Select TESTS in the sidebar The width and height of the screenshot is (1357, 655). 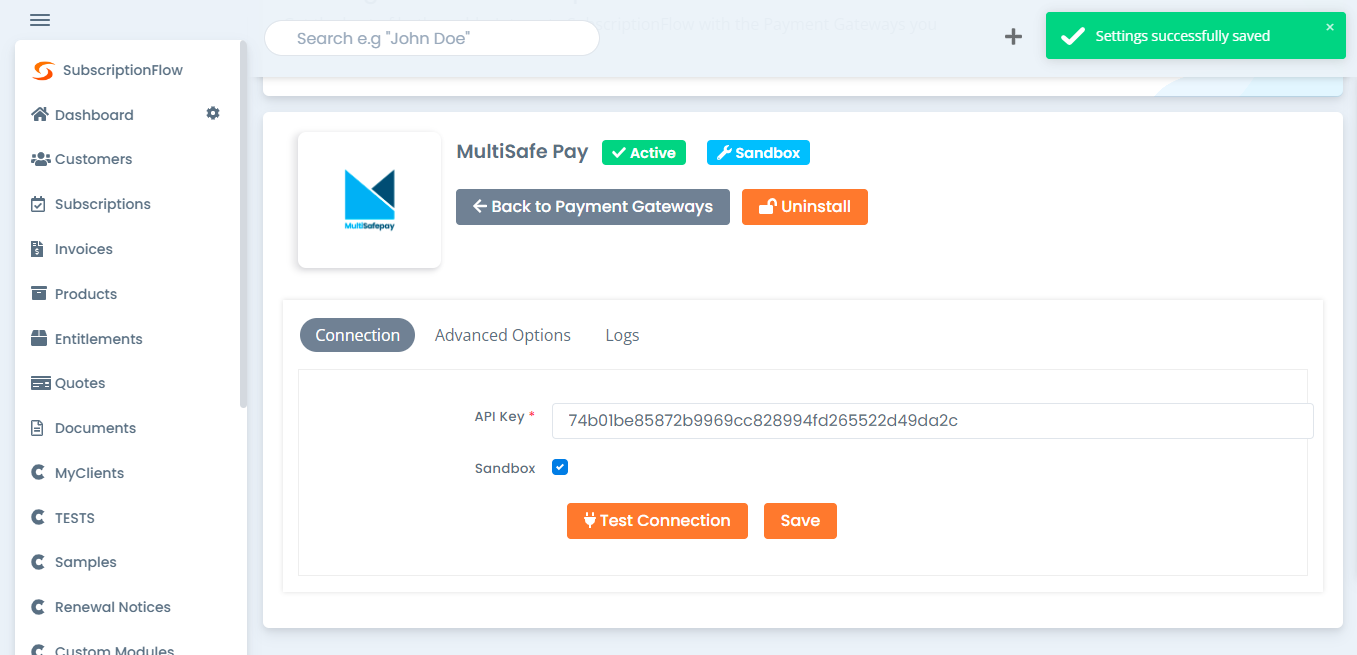coord(75,518)
